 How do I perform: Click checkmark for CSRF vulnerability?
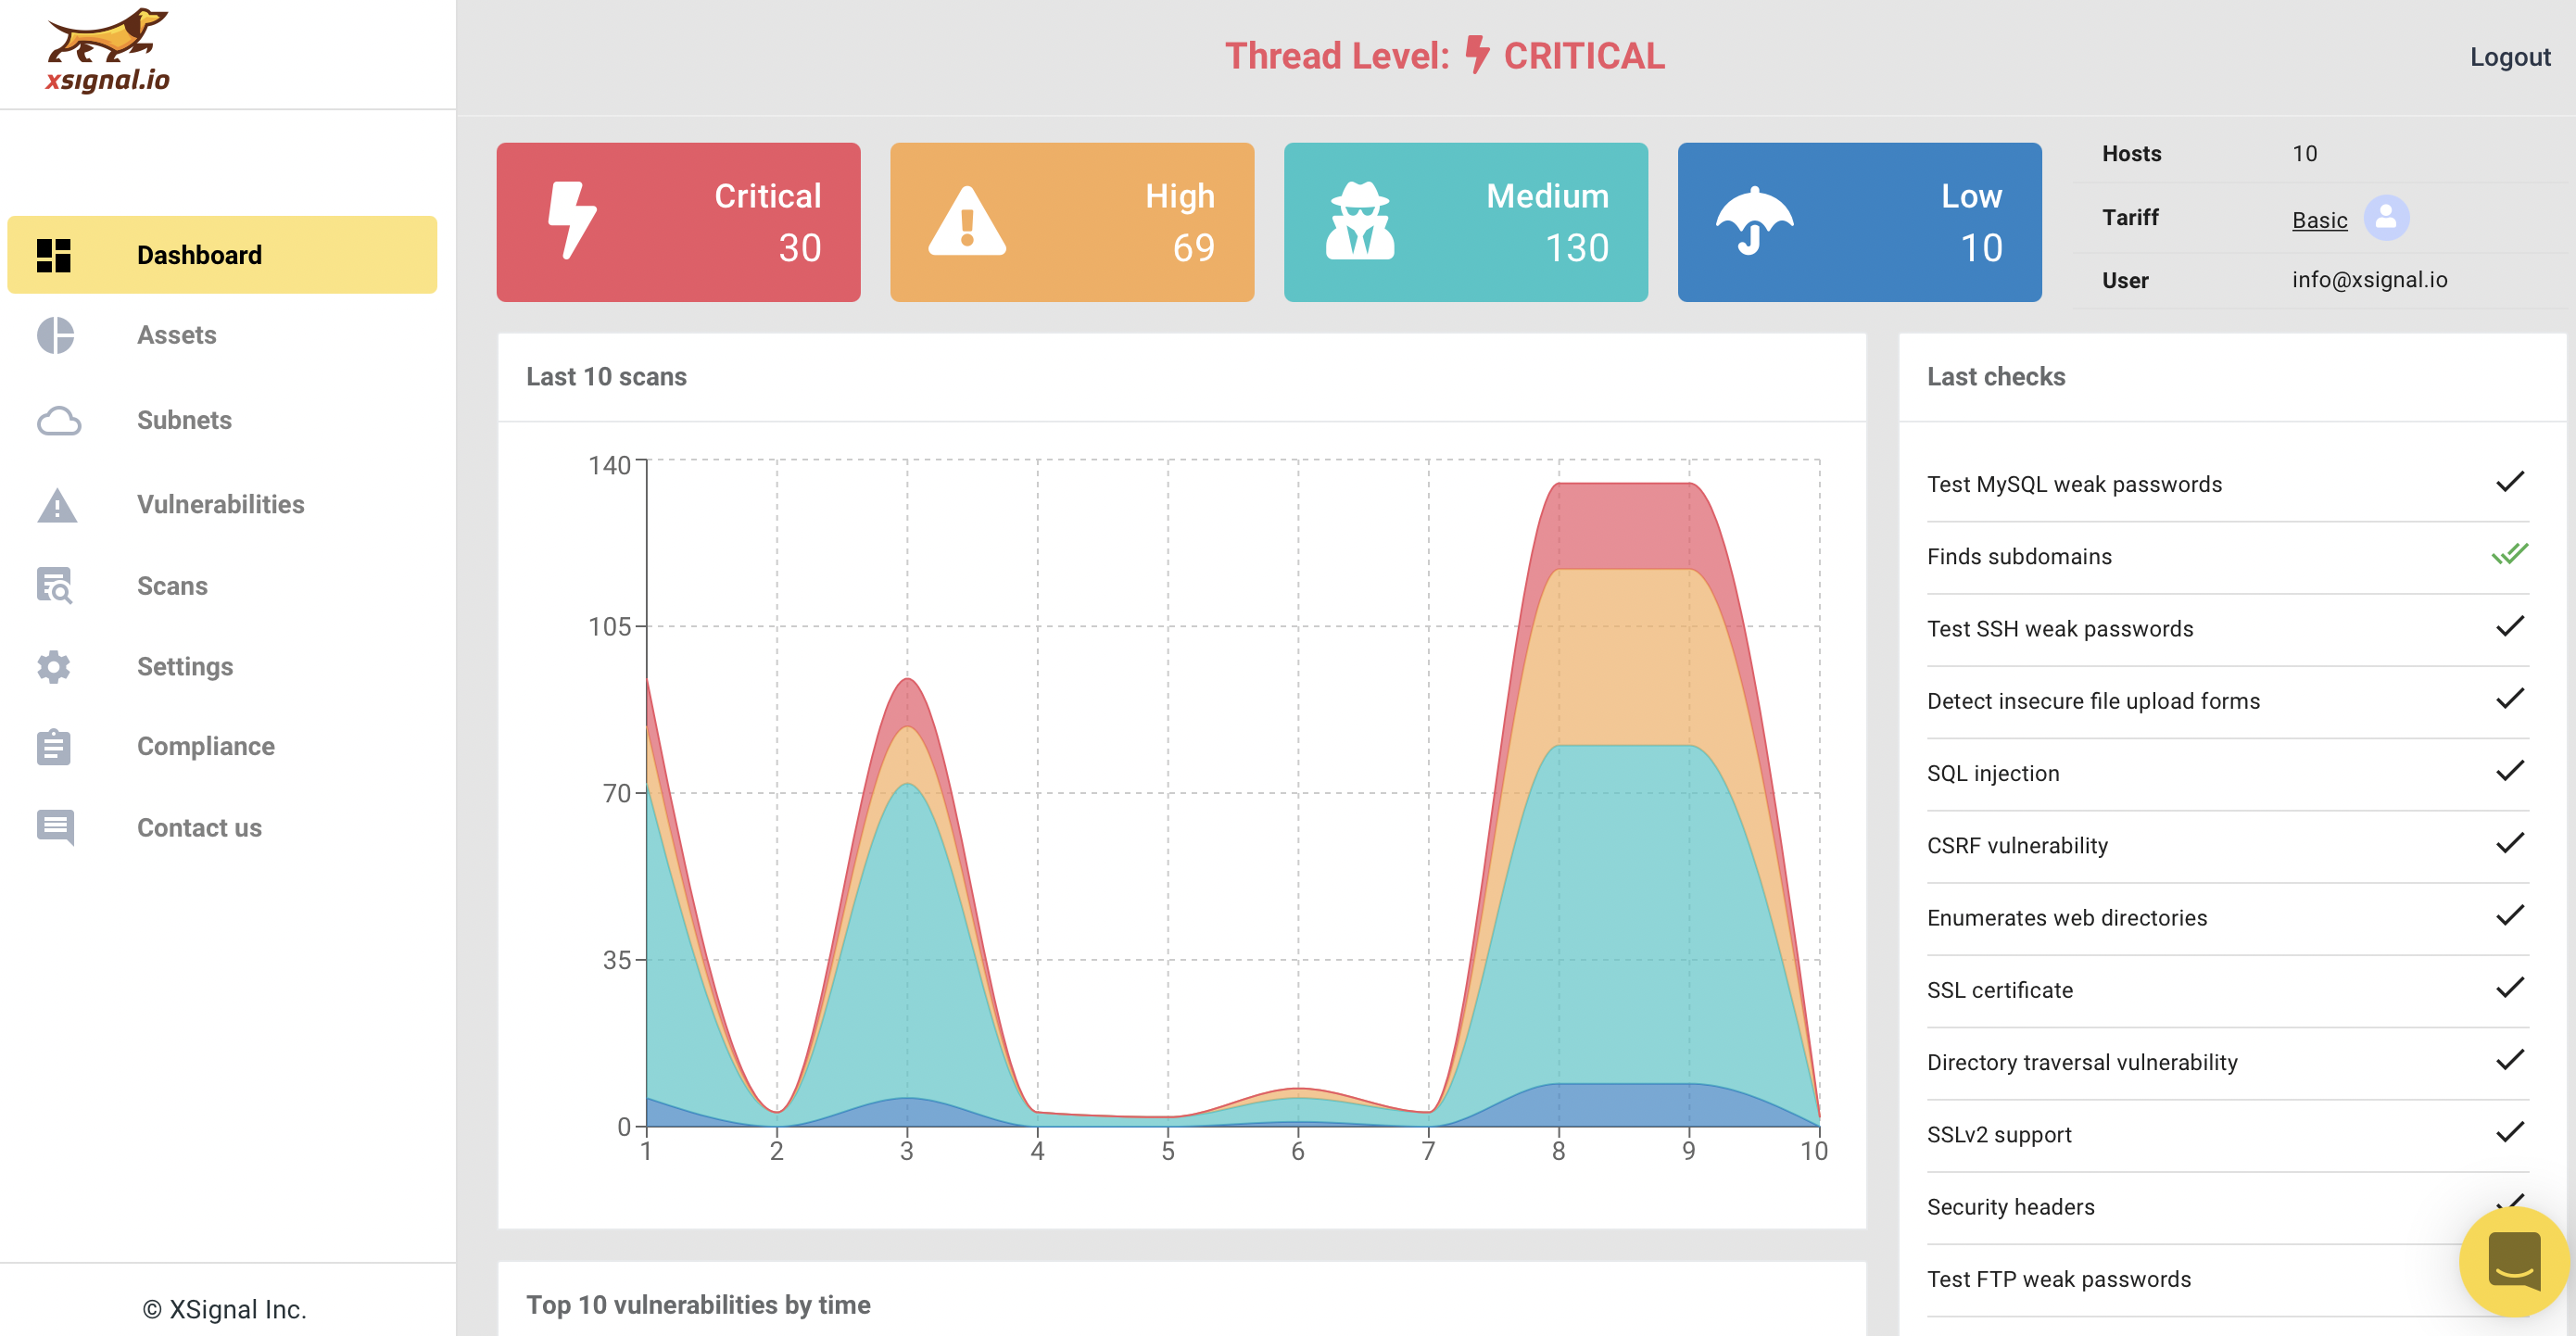(x=2510, y=843)
